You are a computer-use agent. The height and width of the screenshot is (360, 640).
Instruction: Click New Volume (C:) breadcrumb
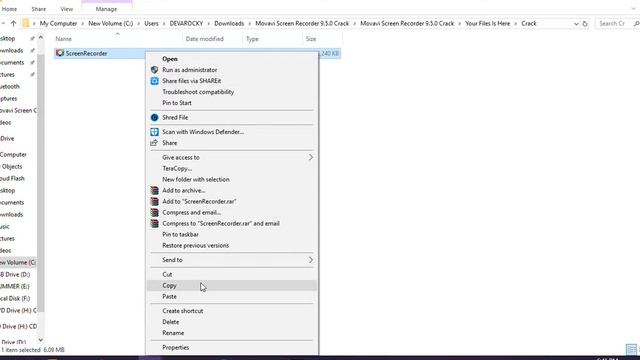point(111,24)
